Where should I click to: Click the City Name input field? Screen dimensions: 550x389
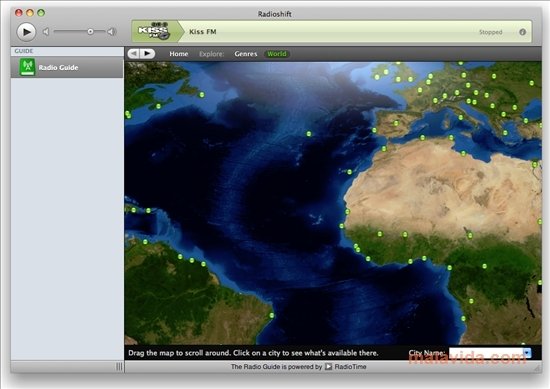[x=486, y=353]
